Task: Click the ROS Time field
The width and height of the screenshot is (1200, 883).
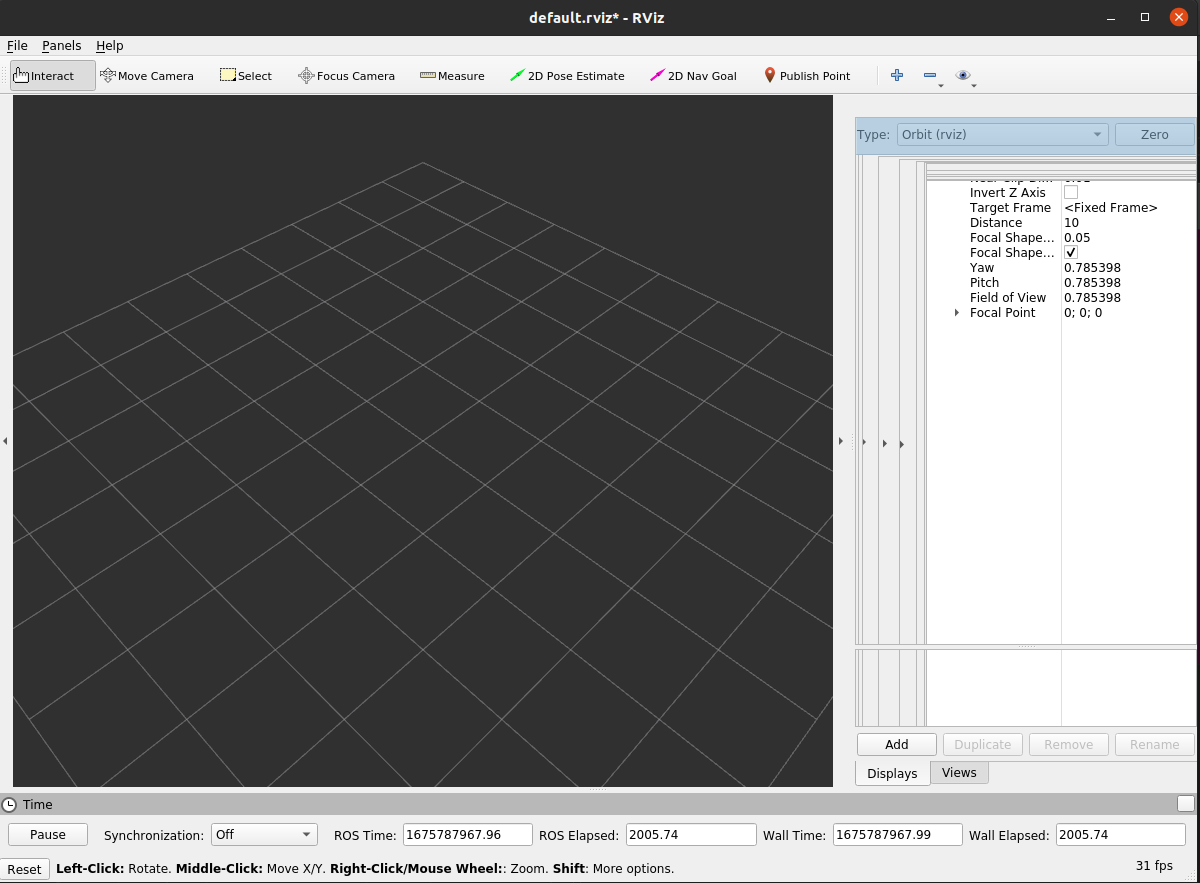Action: click(x=468, y=835)
